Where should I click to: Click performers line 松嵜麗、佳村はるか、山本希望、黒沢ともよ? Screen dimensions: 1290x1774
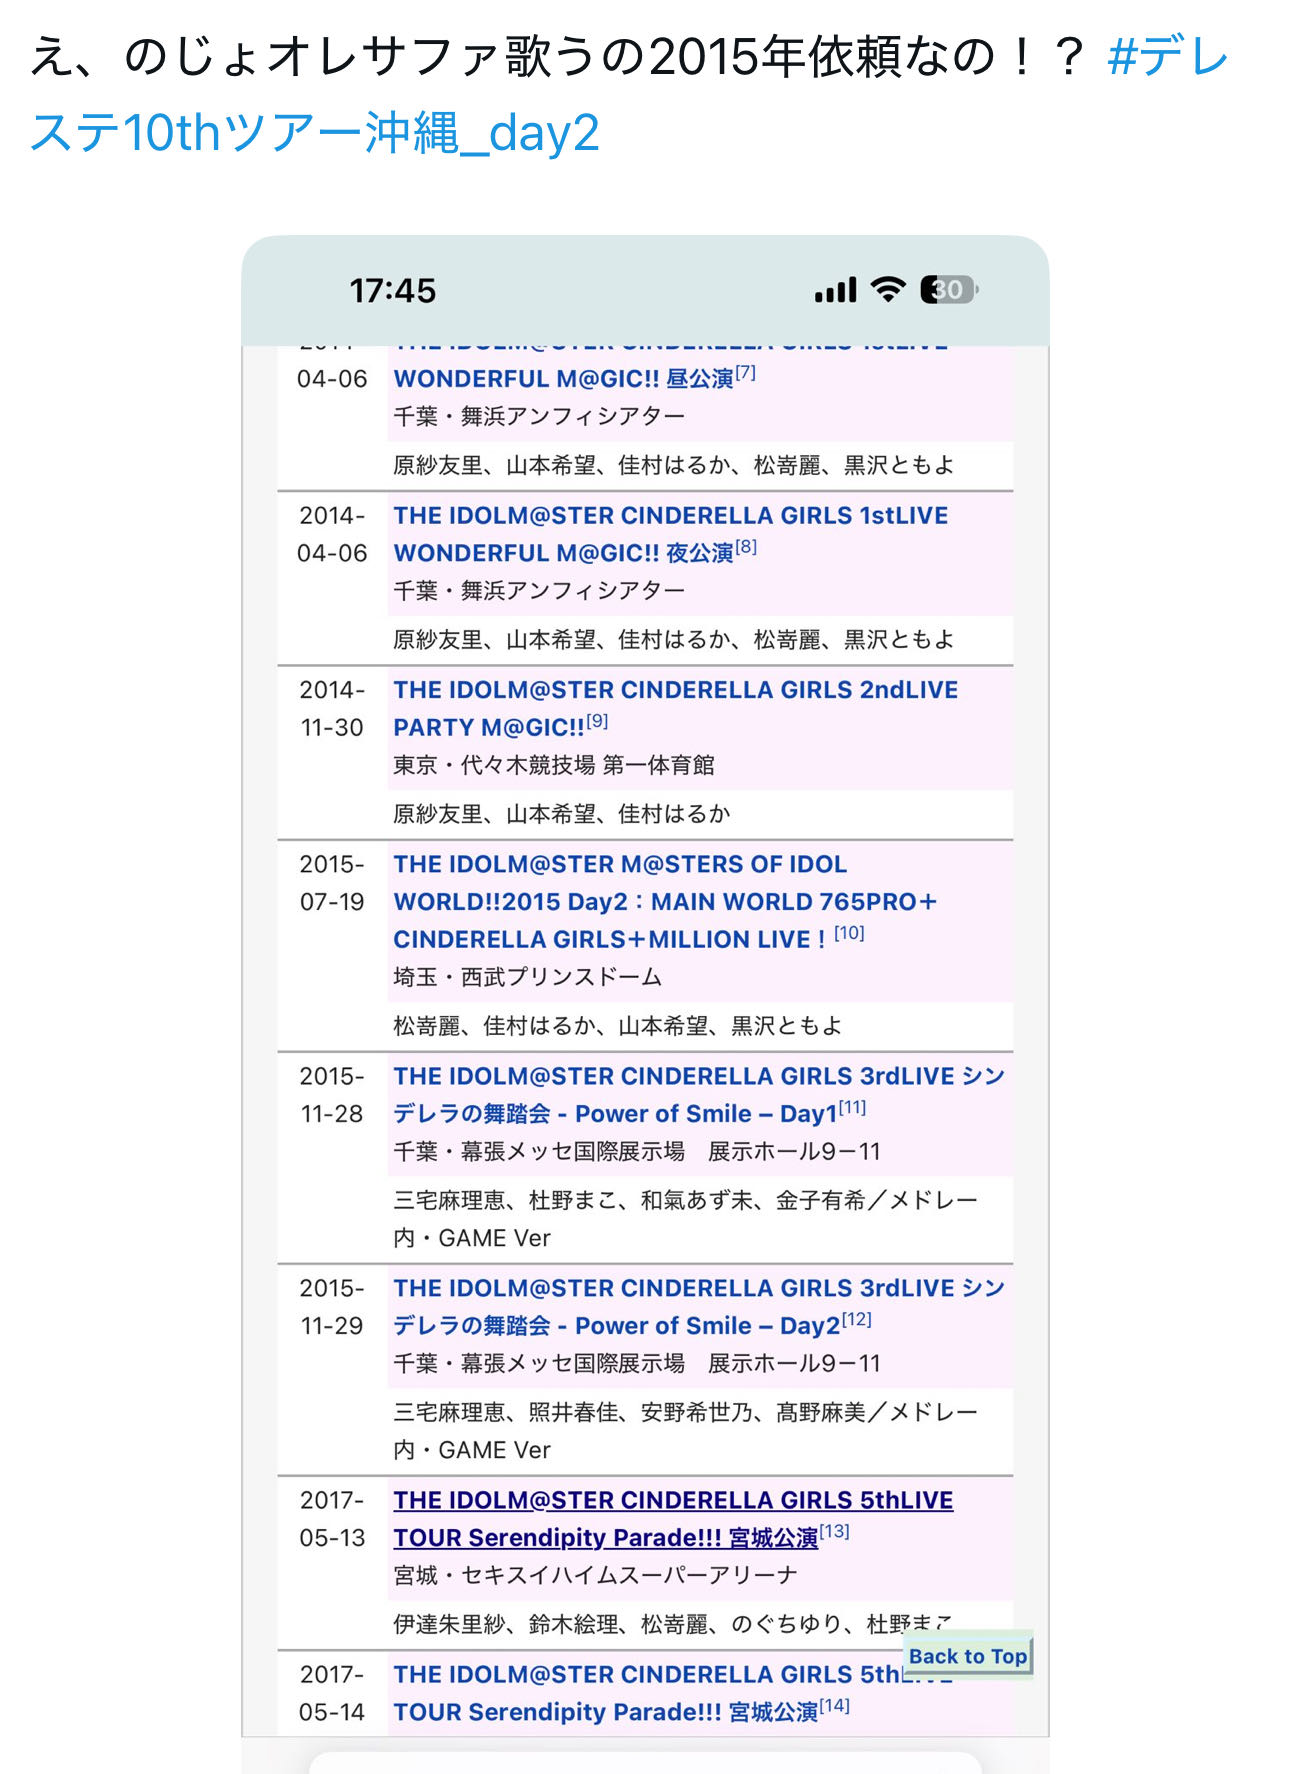tap(618, 1026)
